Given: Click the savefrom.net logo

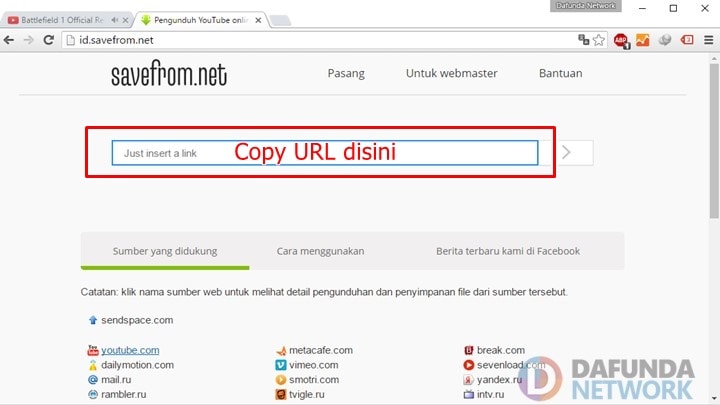Looking at the screenshot, I should [169, 74].
